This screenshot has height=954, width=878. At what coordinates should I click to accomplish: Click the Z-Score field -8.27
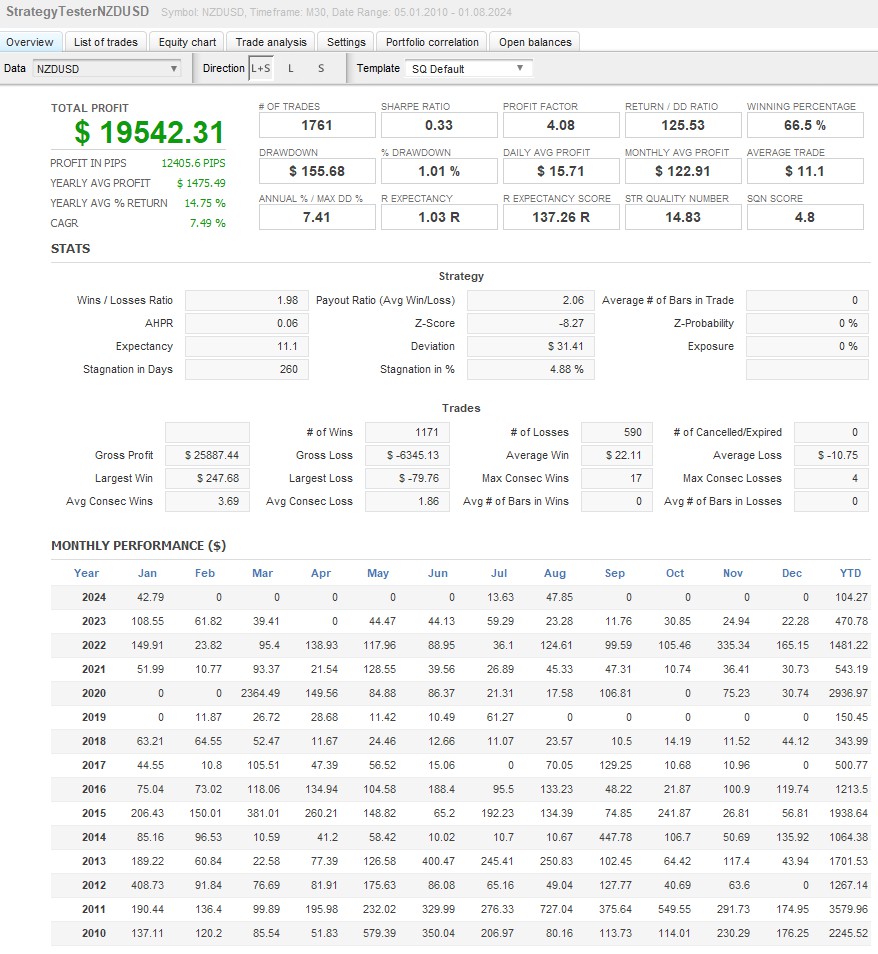pyautogui.click(x=531, y=324)
